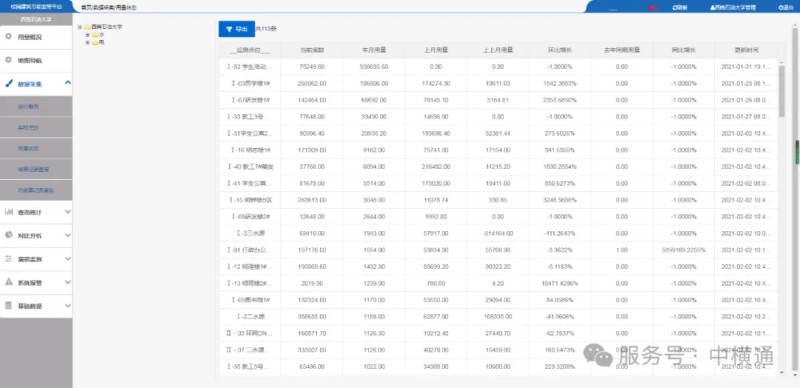Screen dimensions: 800x388
Task: Select the row starting with Ⅱ-03 环网DN
Action: 498,333
